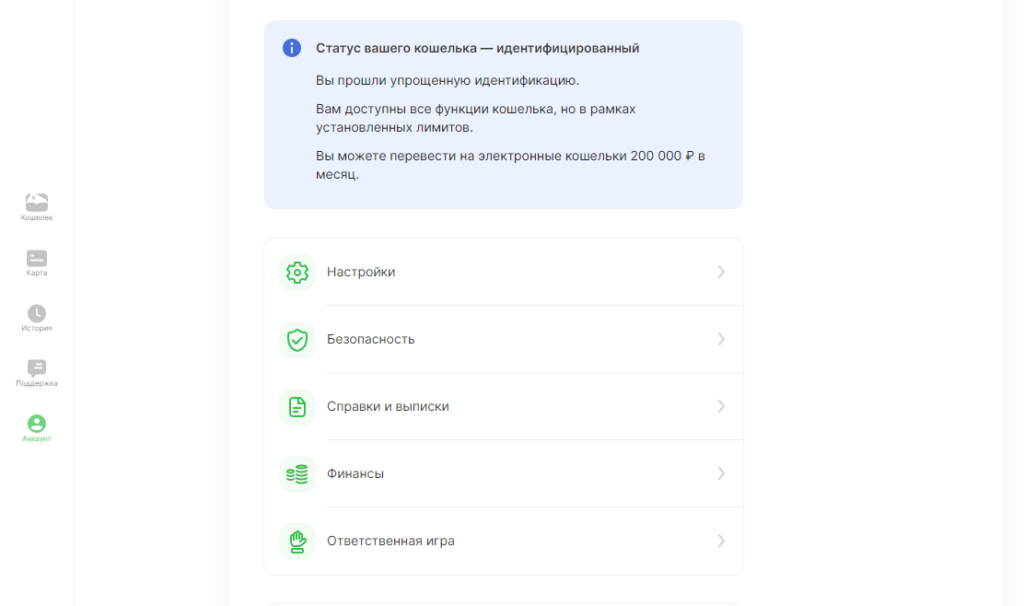Image resolution: width=1024 pixels, height=606 pixels.
Task: Click the Безопасность text label
Action: pyautogui.click(x=370, y=339)
